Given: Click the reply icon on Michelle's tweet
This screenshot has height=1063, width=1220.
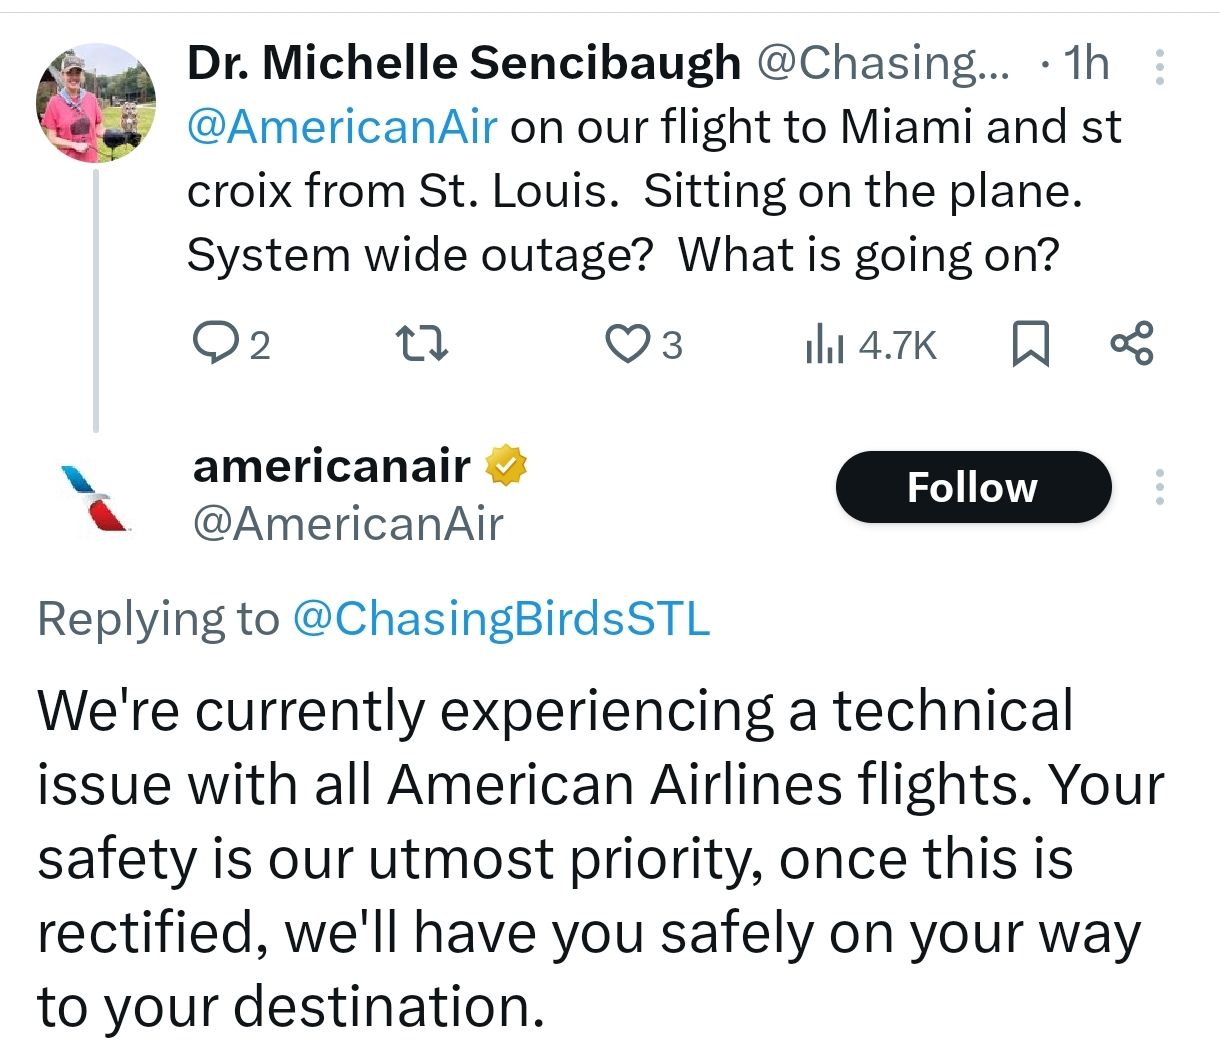Looking at the screenshot, I should pos(212,344).
